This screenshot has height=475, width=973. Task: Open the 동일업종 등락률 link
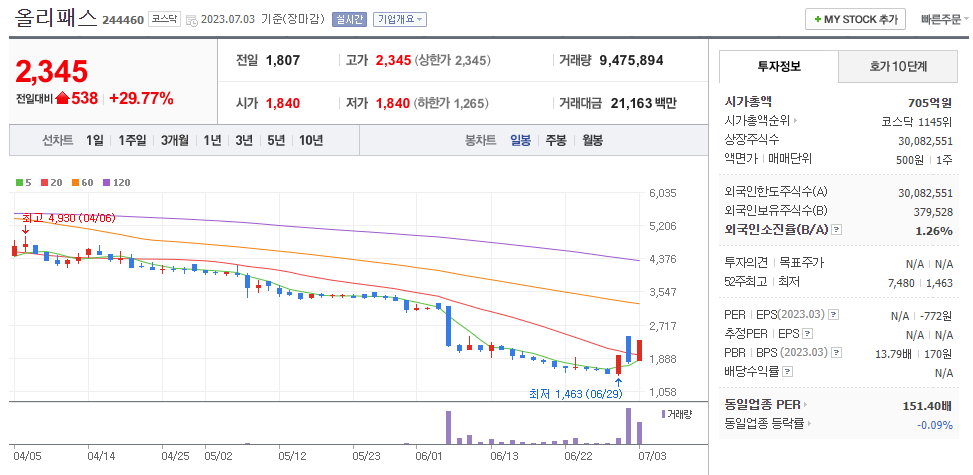(x=768, y=424)
